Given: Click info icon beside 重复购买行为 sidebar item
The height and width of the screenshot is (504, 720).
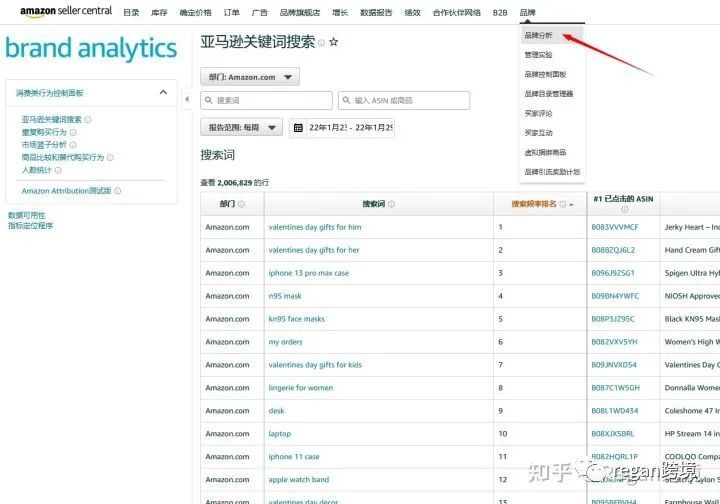Looking at the screenshot, I should coord(73,132).
